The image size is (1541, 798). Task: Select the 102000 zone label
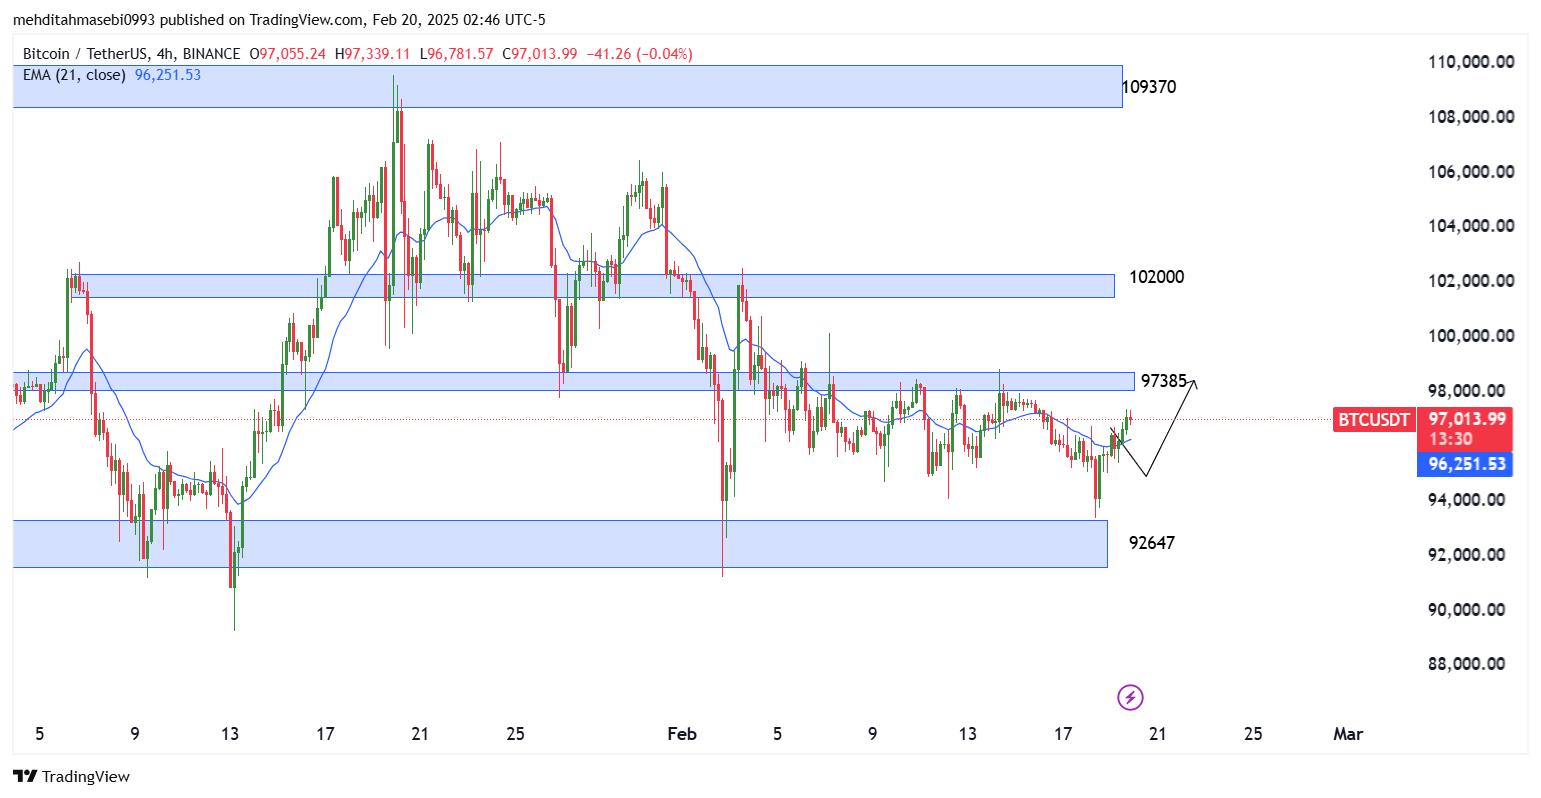(x=1157, y=277)
